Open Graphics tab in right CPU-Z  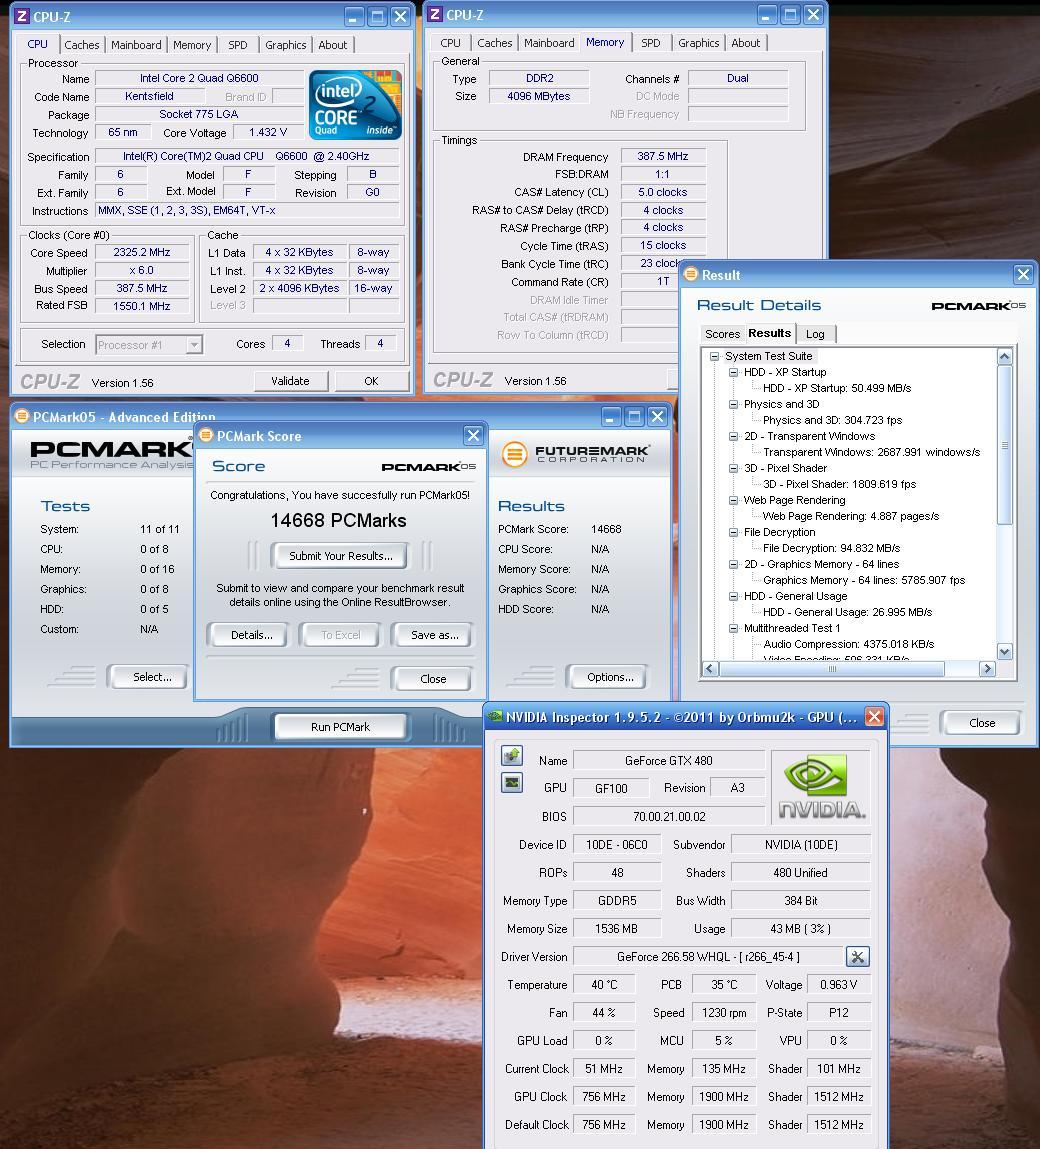(698, 43)
